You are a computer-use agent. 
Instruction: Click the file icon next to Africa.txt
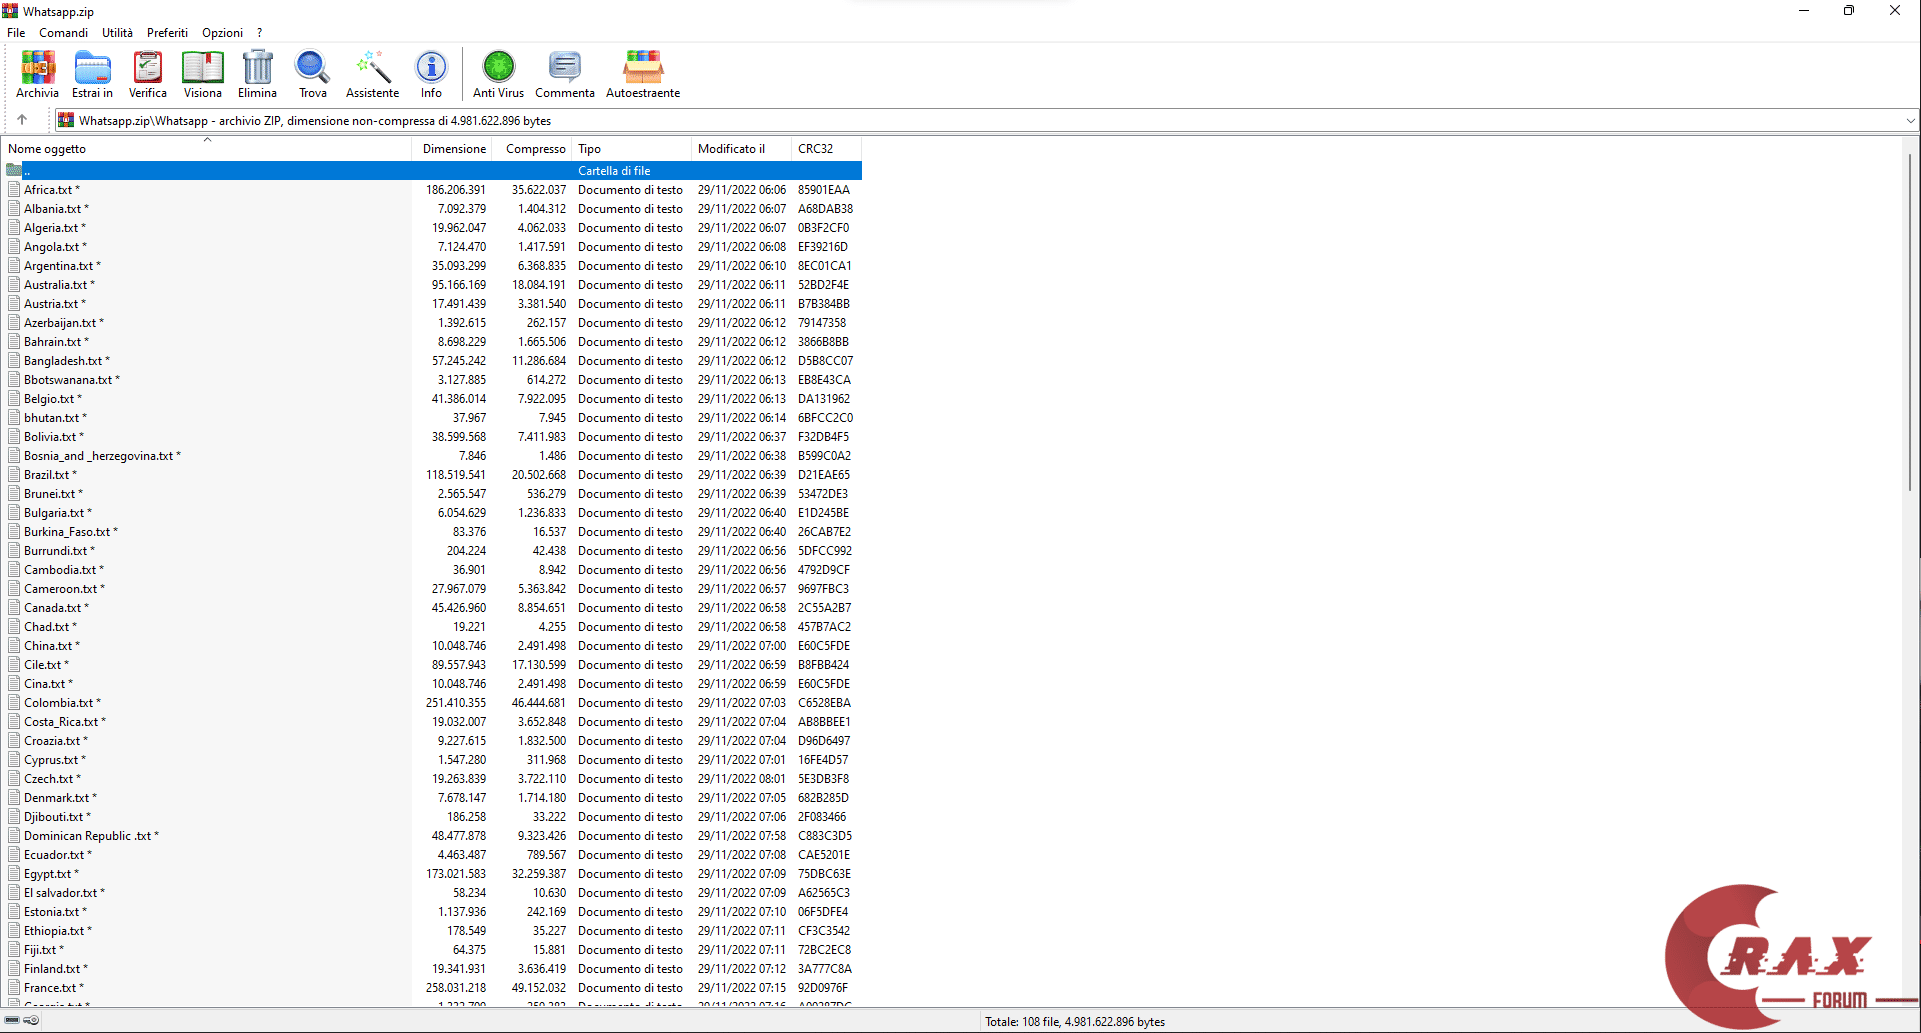14,190
